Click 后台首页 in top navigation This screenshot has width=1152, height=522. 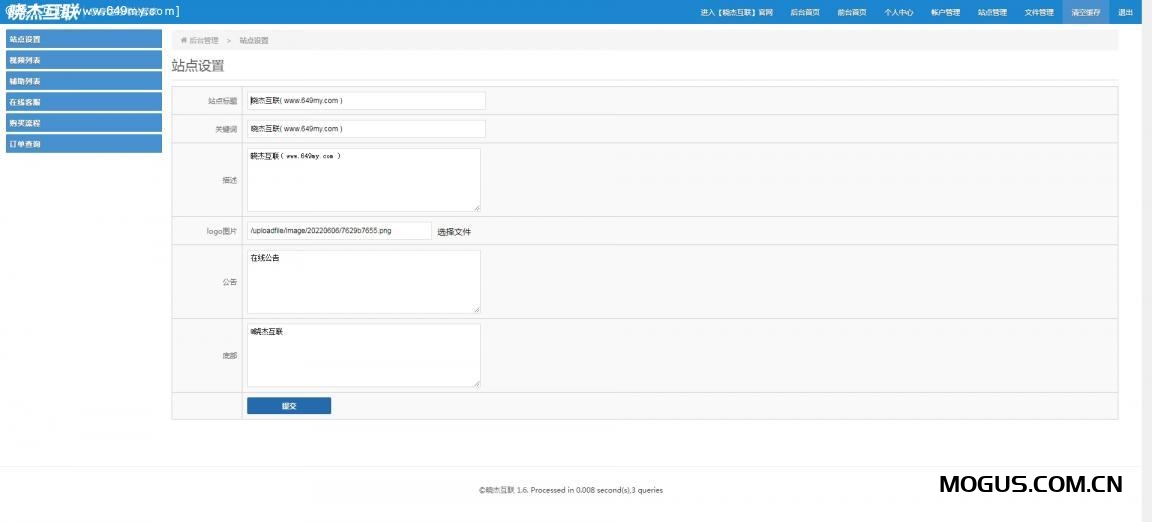point(804,12)
